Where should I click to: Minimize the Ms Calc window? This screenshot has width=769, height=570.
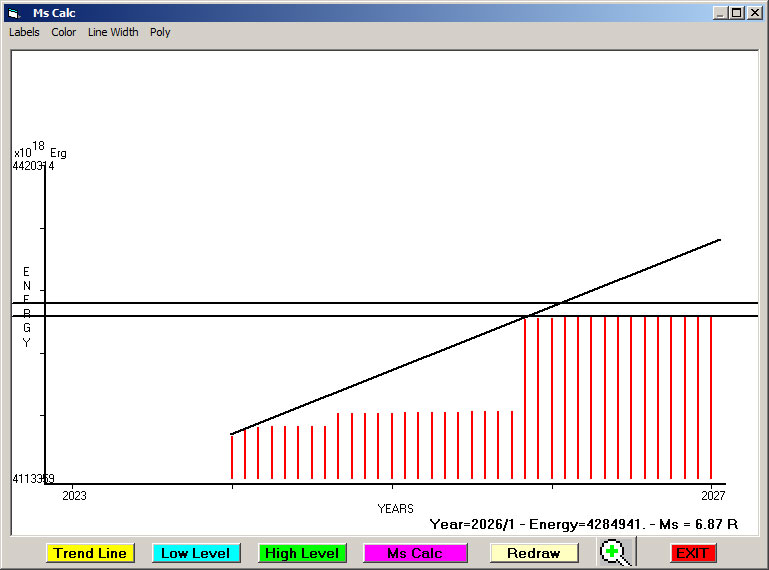(x=720, y=13)
